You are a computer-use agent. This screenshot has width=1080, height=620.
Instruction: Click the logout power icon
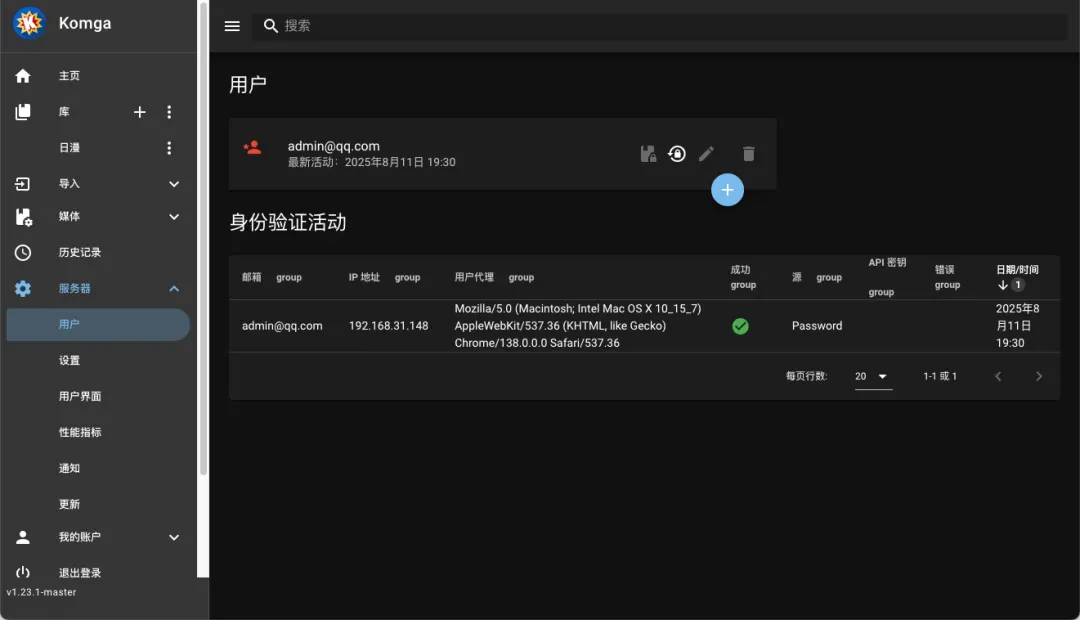(x=23, y=572)
